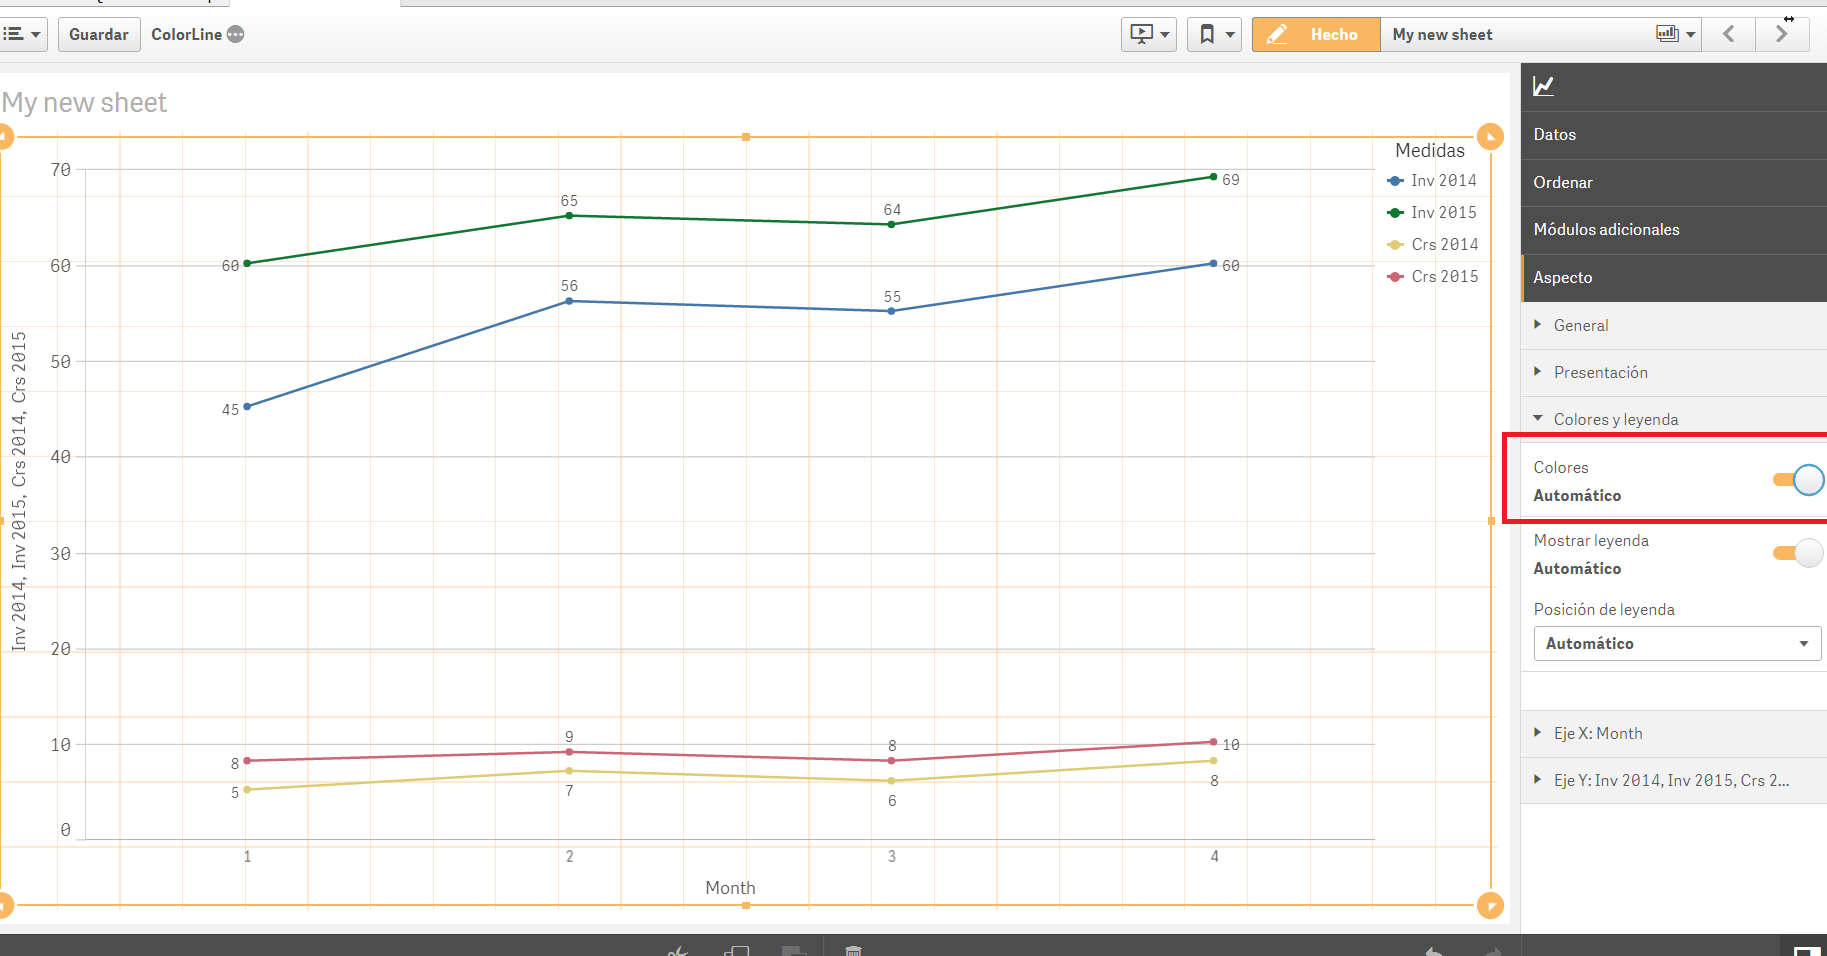Open ColorLine app info ellipsis icon

tap(235, 34)
